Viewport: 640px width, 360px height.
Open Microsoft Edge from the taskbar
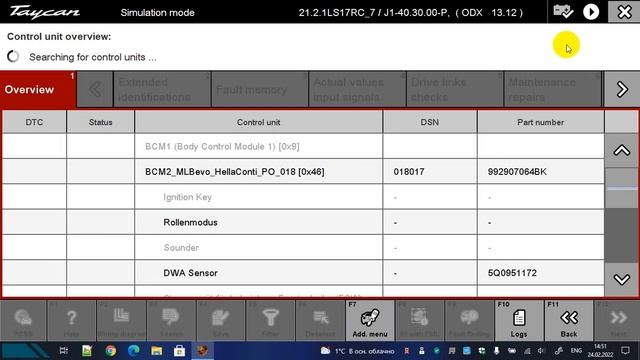pos(133,351)
